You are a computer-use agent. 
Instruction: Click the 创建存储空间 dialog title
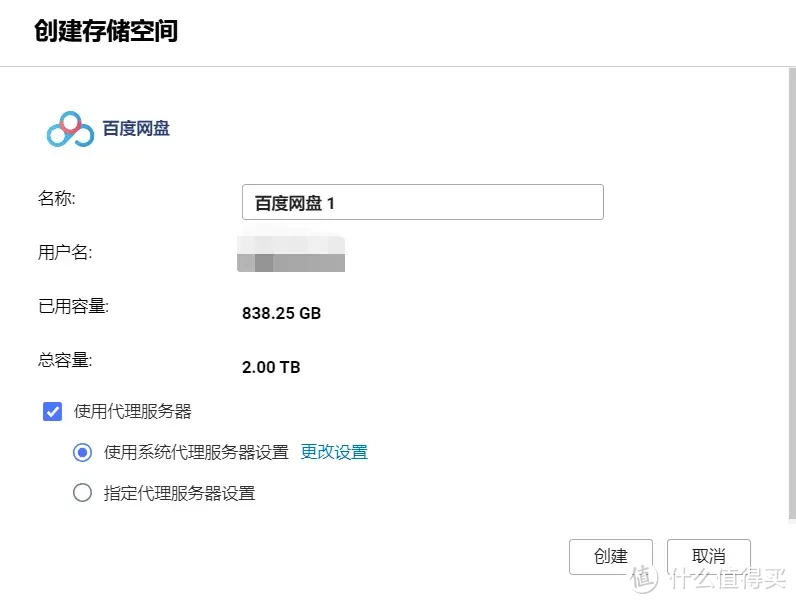[106, 30]
